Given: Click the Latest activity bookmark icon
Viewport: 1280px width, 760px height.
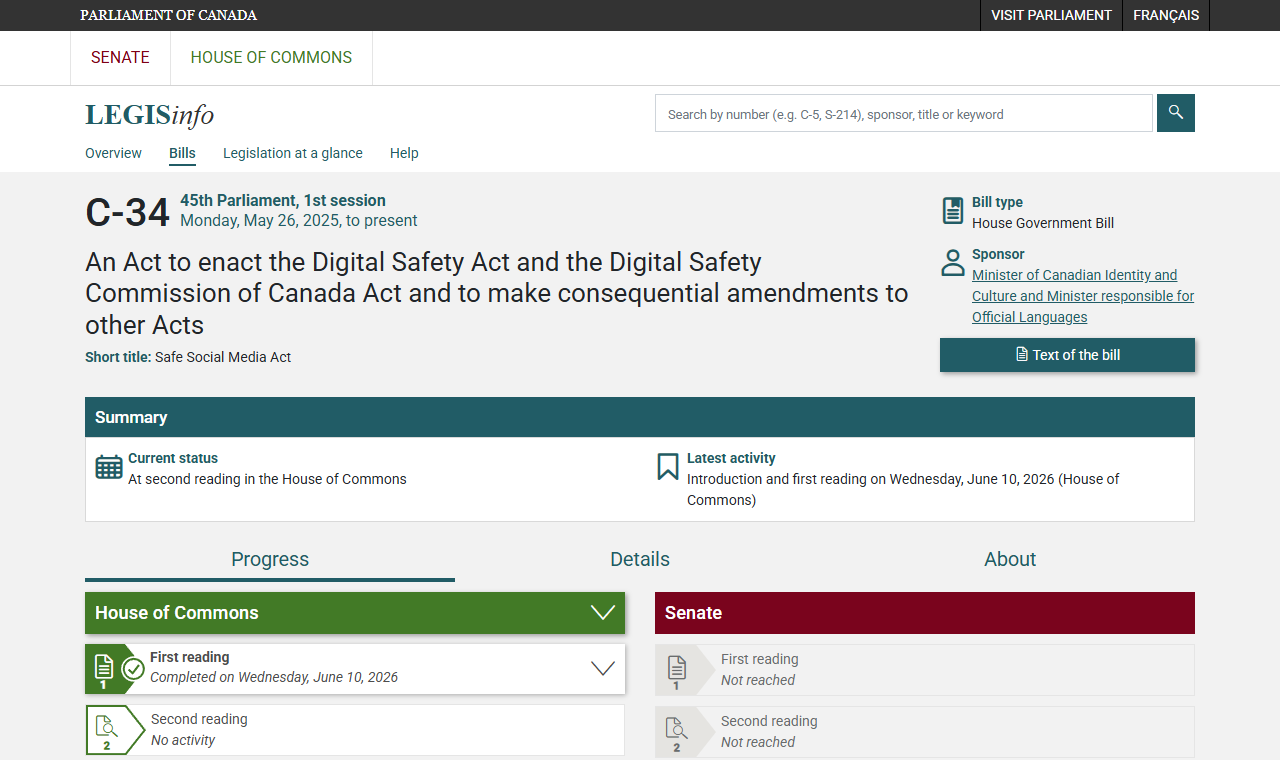Looking at the screenshot, I should tap(668, 467).
